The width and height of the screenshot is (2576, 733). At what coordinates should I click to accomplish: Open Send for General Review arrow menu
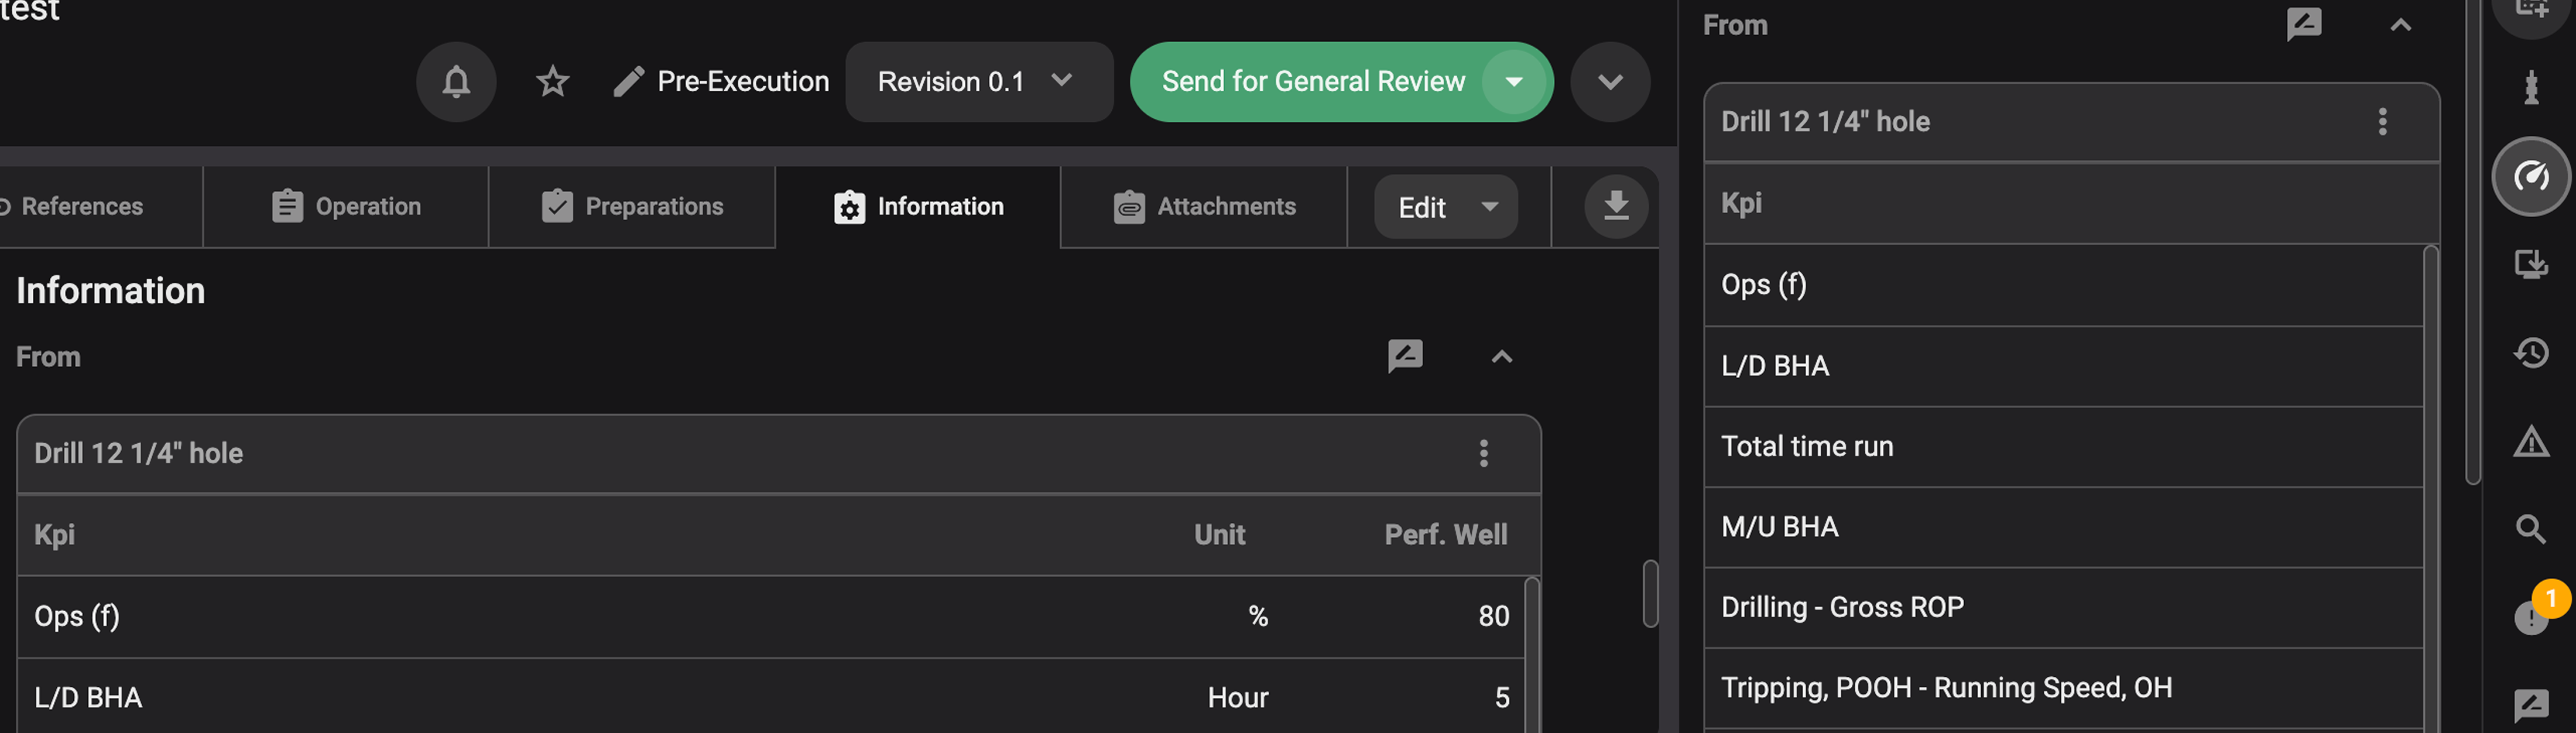[1513, 81]
